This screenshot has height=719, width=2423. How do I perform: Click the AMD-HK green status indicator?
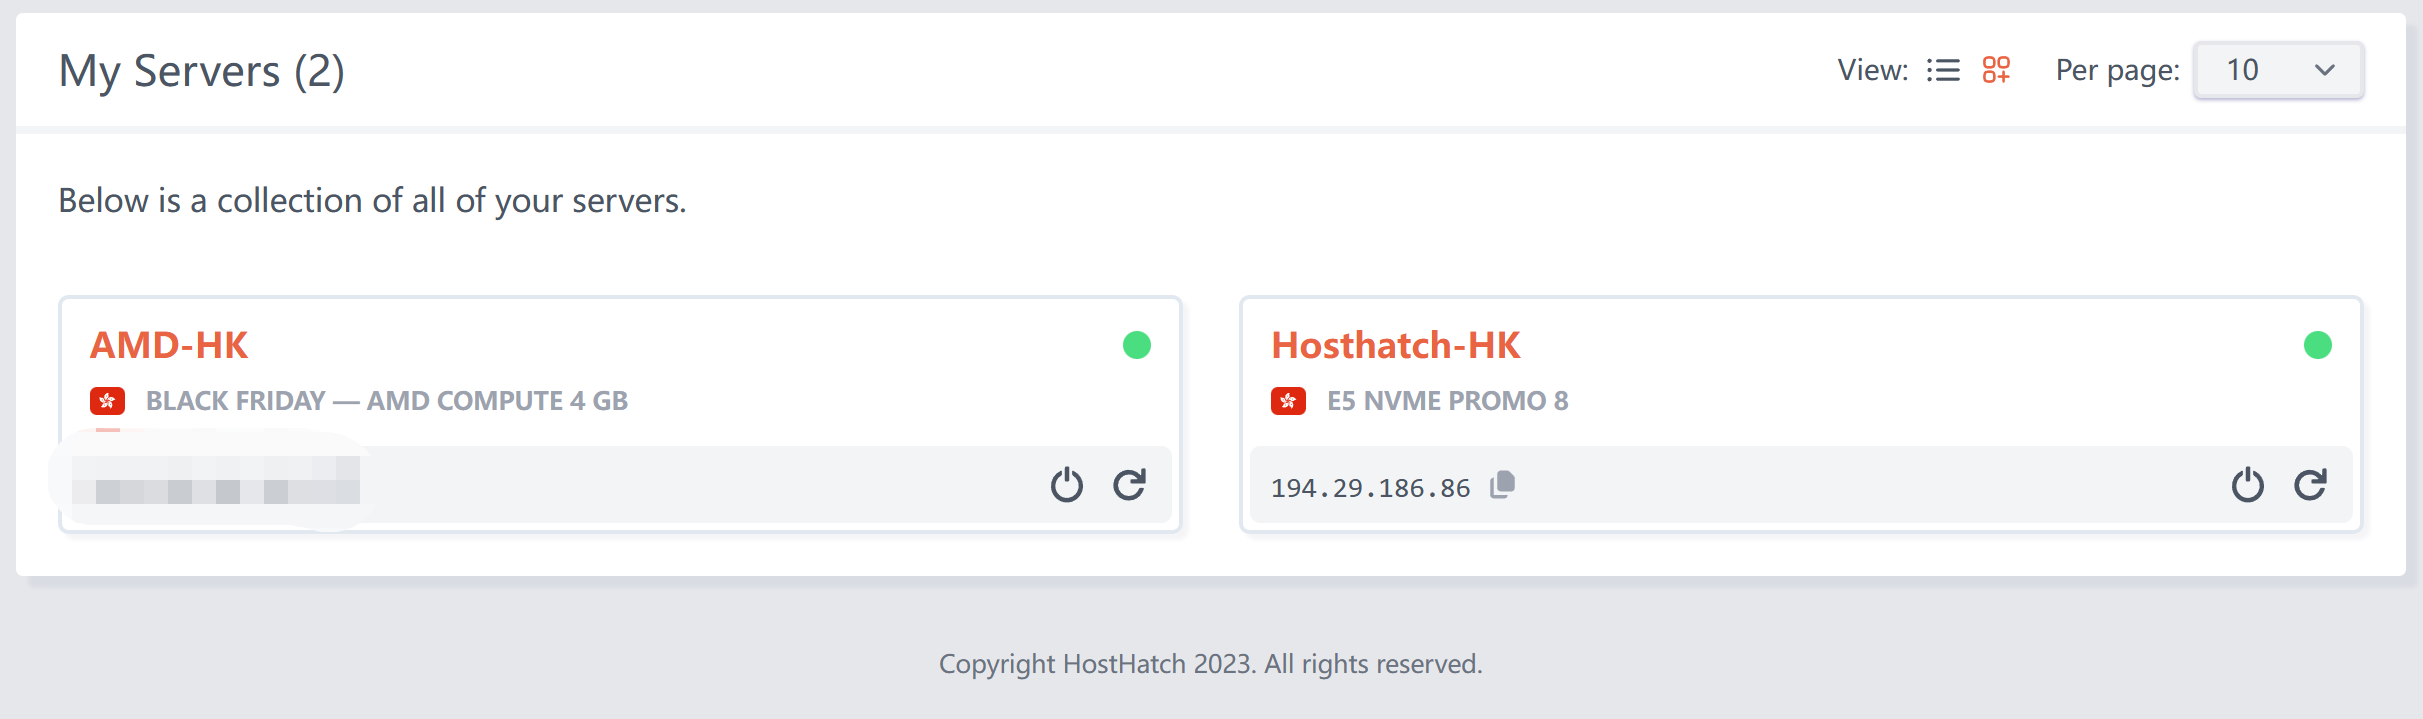coord(1137,345)
